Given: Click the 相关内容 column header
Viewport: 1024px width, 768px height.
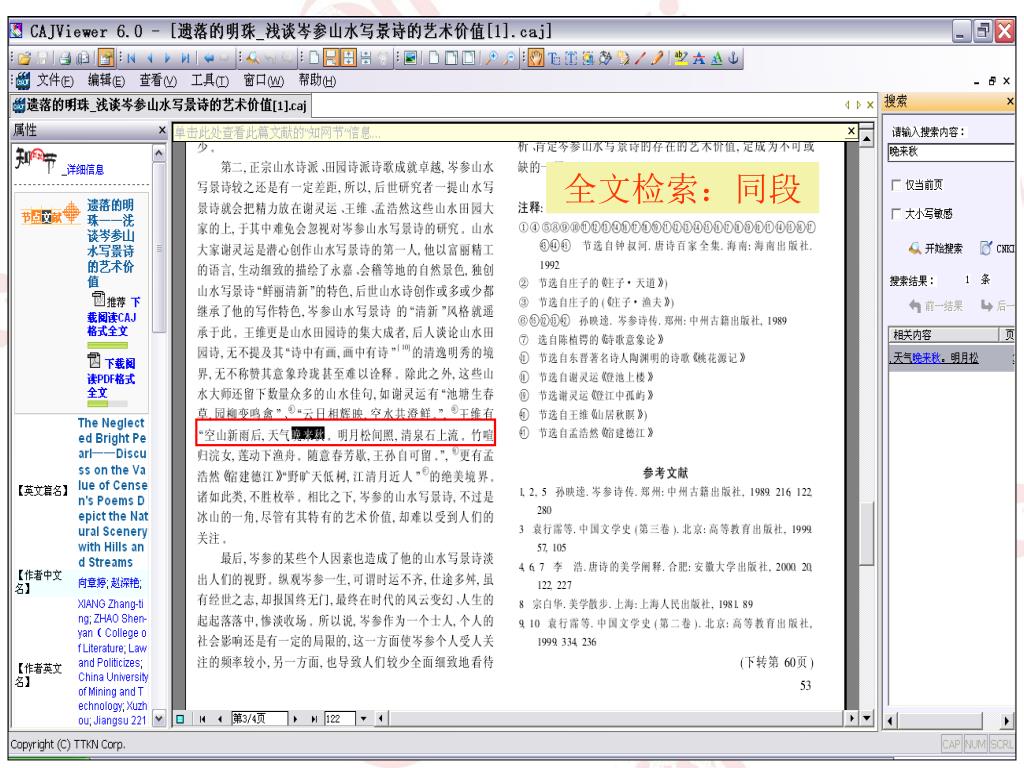Looking at the screenshot, I should pos(943,335).
